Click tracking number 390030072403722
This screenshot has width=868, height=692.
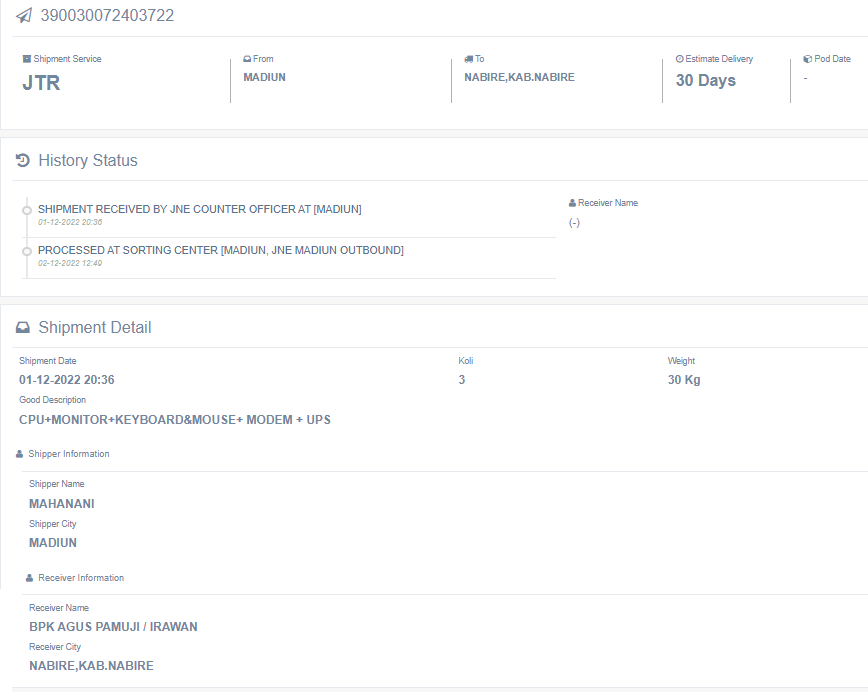[107, 16]
